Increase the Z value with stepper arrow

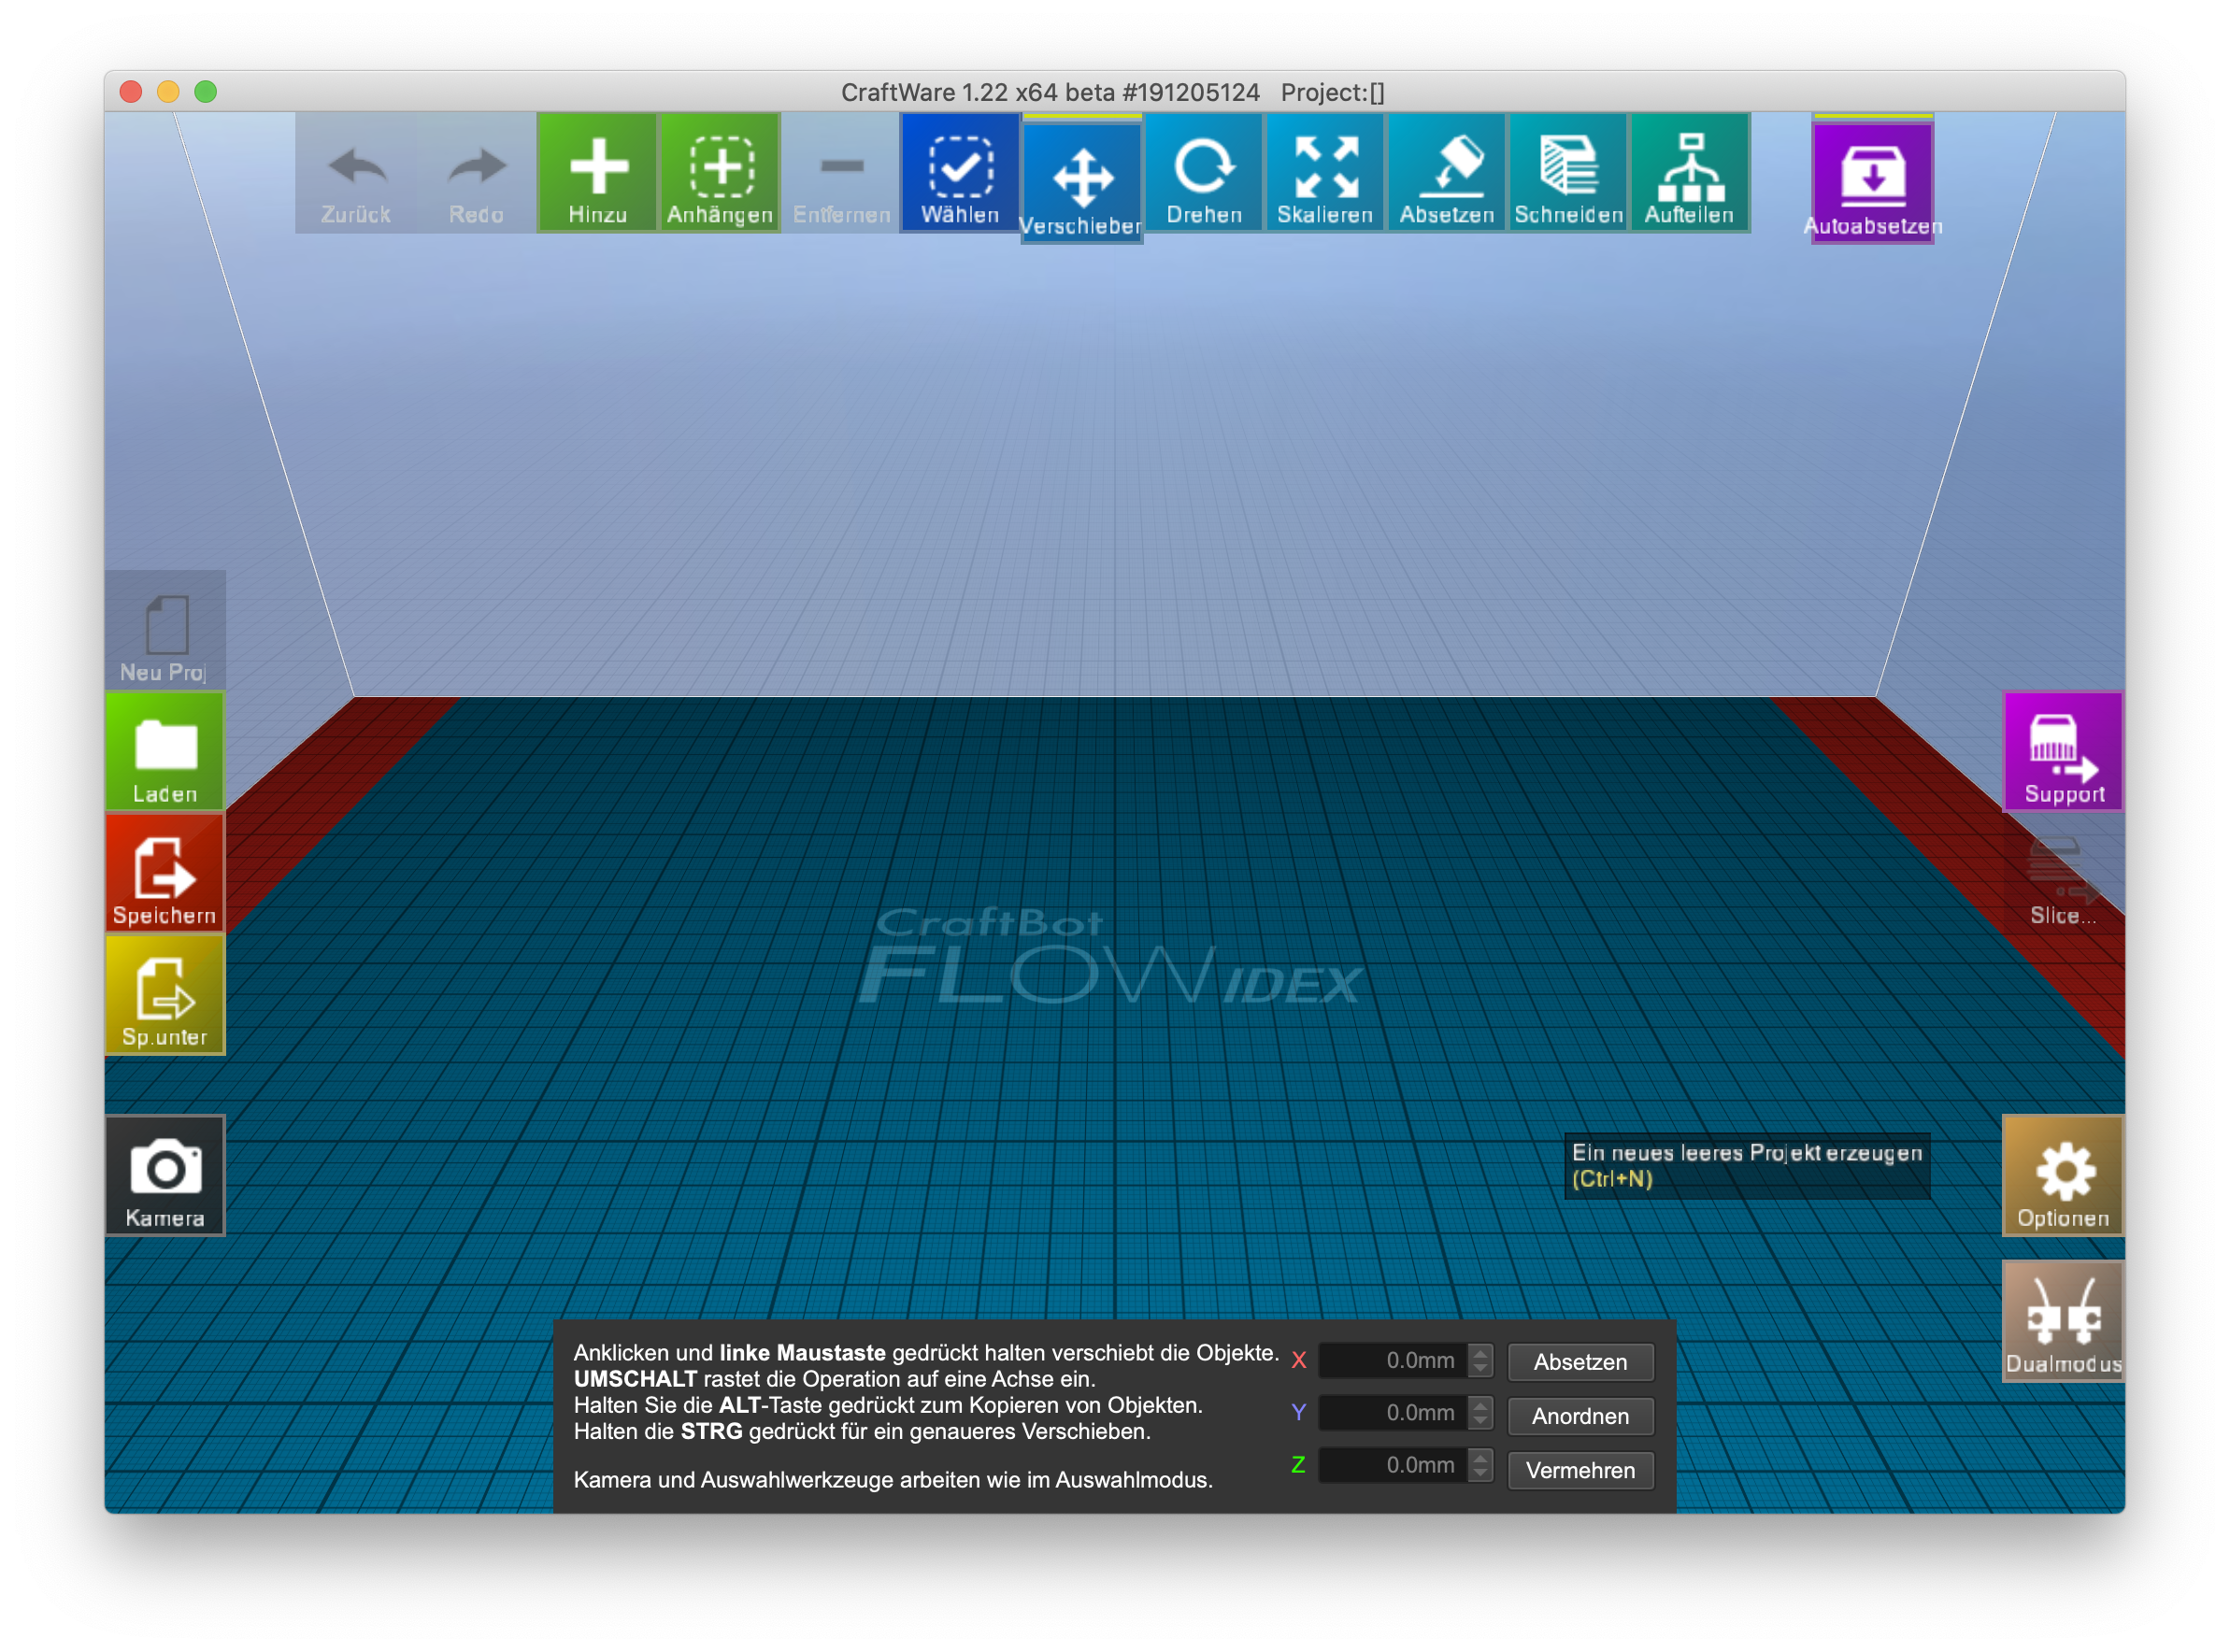tap(1480, 1458)
